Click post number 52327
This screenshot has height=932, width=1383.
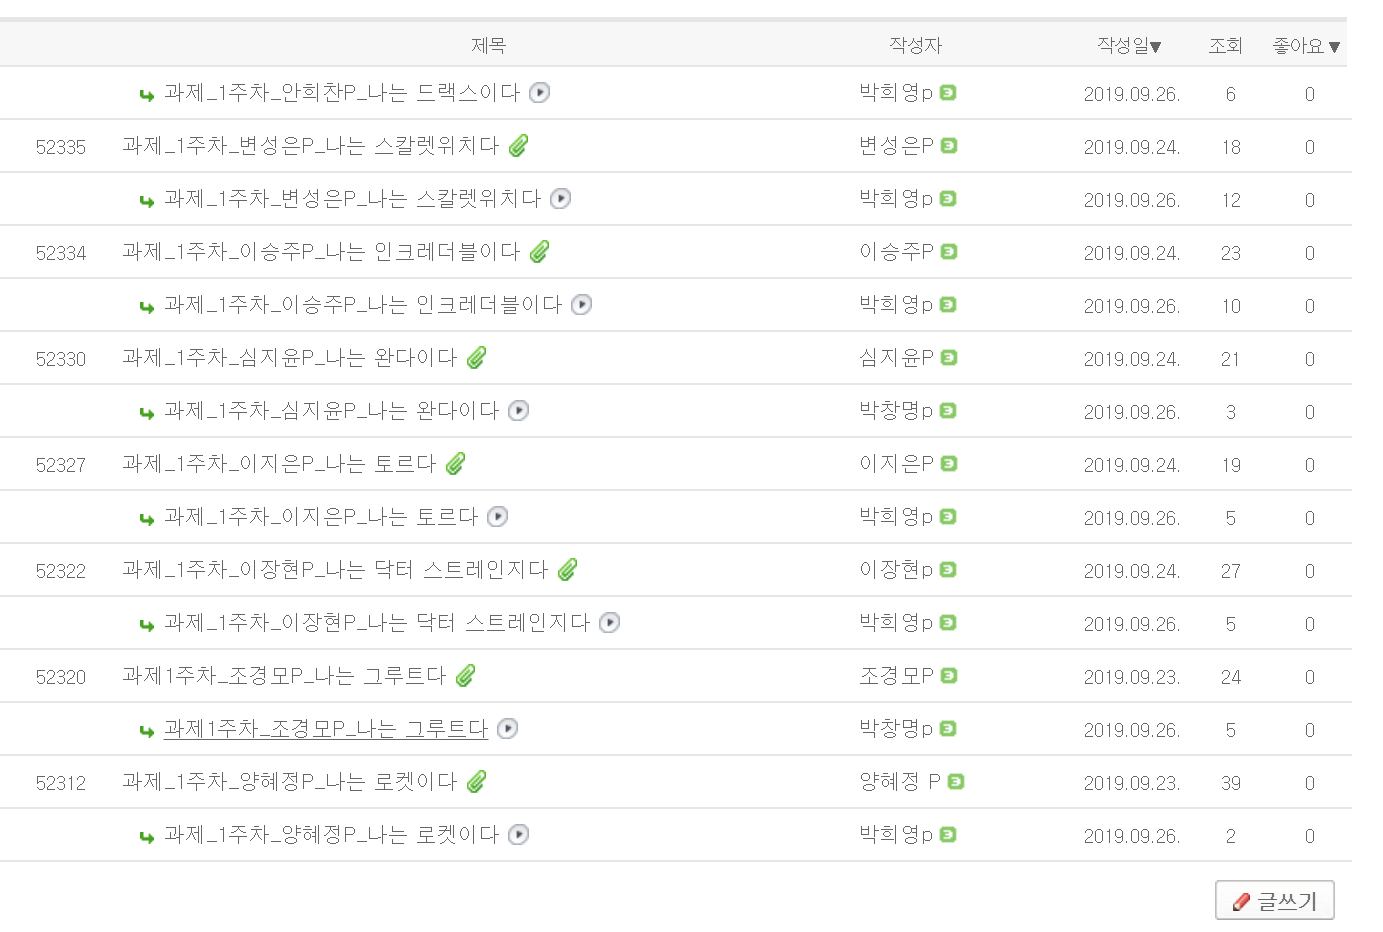(61, 466)
